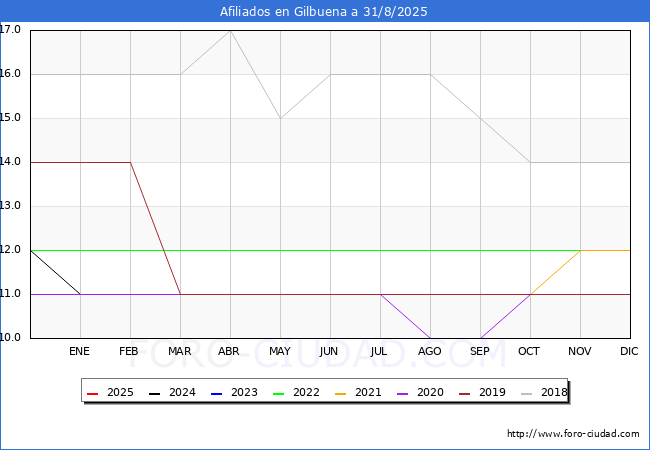Click the gray 2018 legend swatch
The image size is (650, 450).
pyautogui.click(x=526, y=393)
